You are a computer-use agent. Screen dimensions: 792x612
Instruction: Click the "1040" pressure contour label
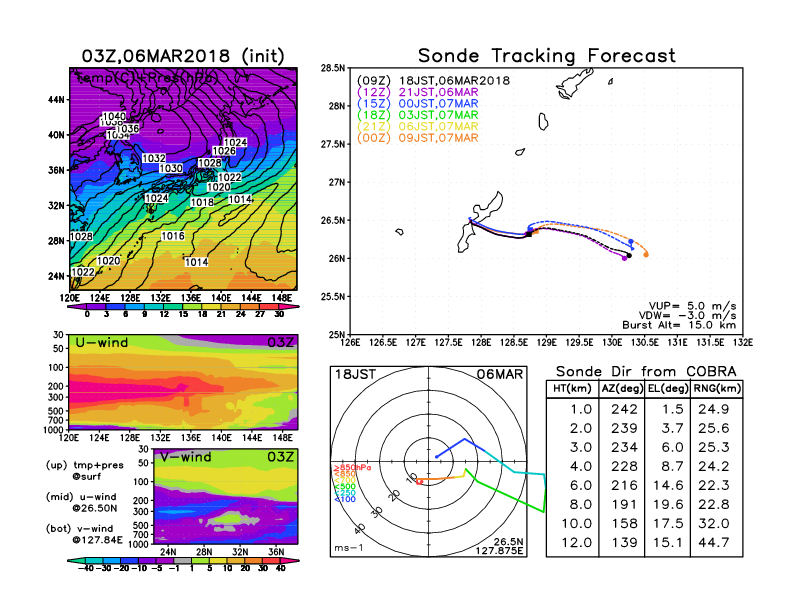pyautogui.click(x=114, y=117)
